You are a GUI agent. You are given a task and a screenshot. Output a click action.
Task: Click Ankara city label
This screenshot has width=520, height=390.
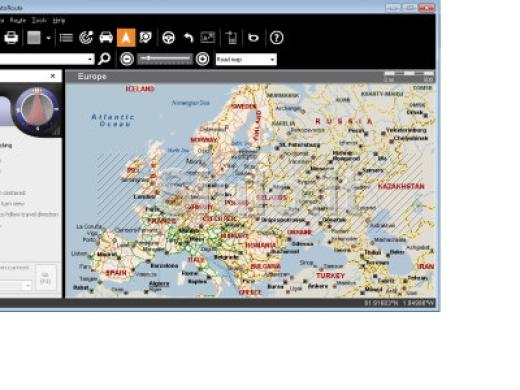[317, 286]
